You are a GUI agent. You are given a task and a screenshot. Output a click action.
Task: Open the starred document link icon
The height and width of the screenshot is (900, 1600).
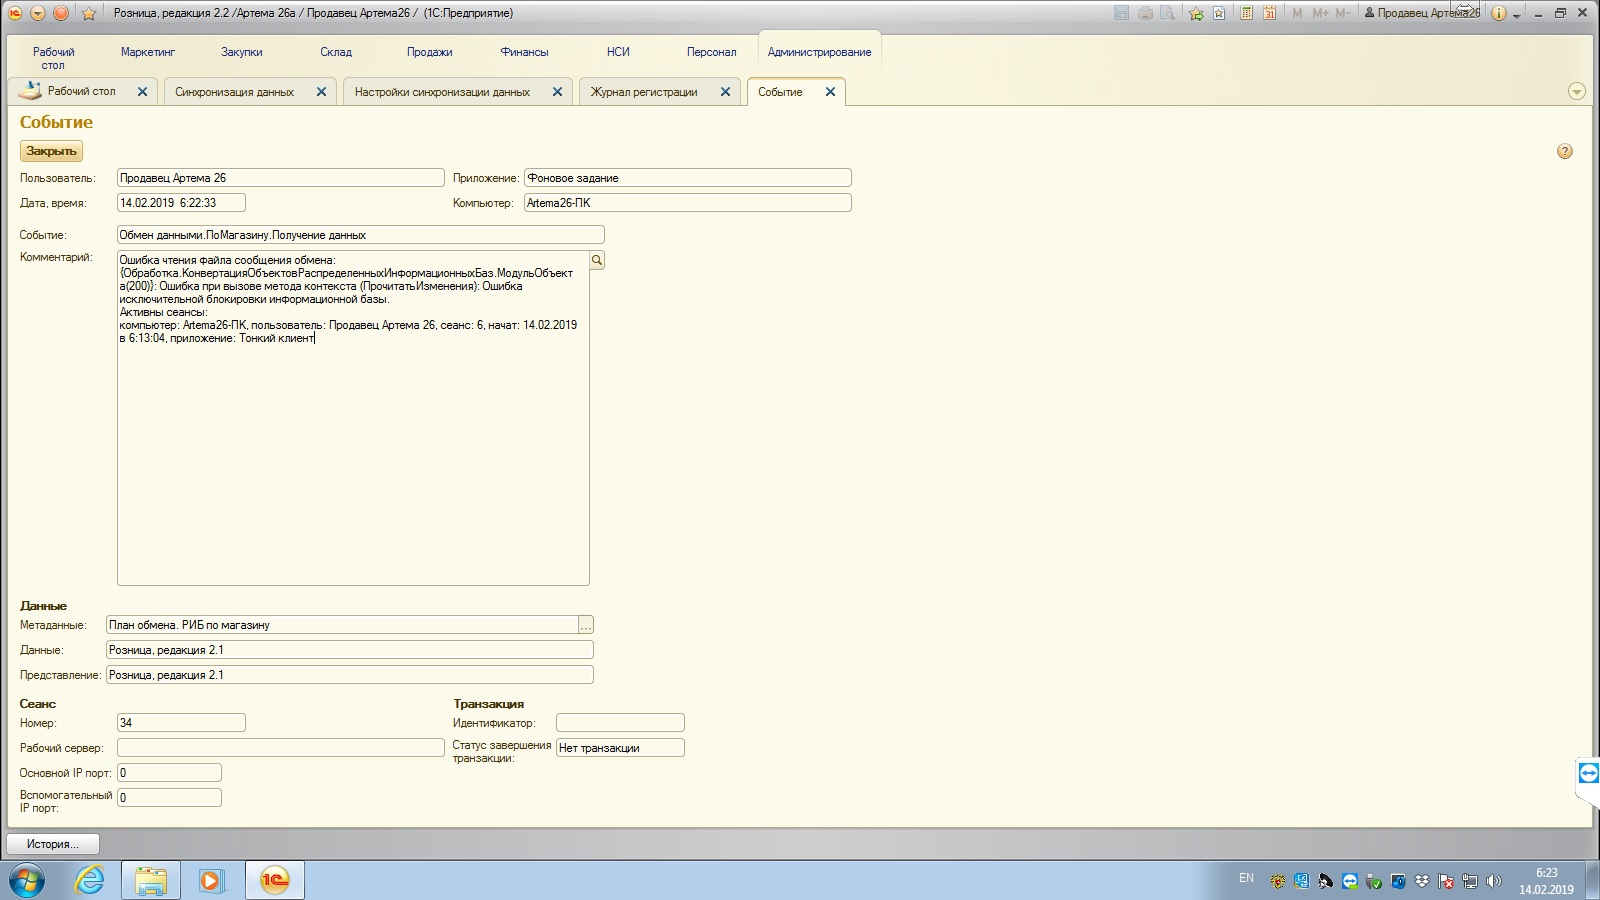[x=1219, y=13]
